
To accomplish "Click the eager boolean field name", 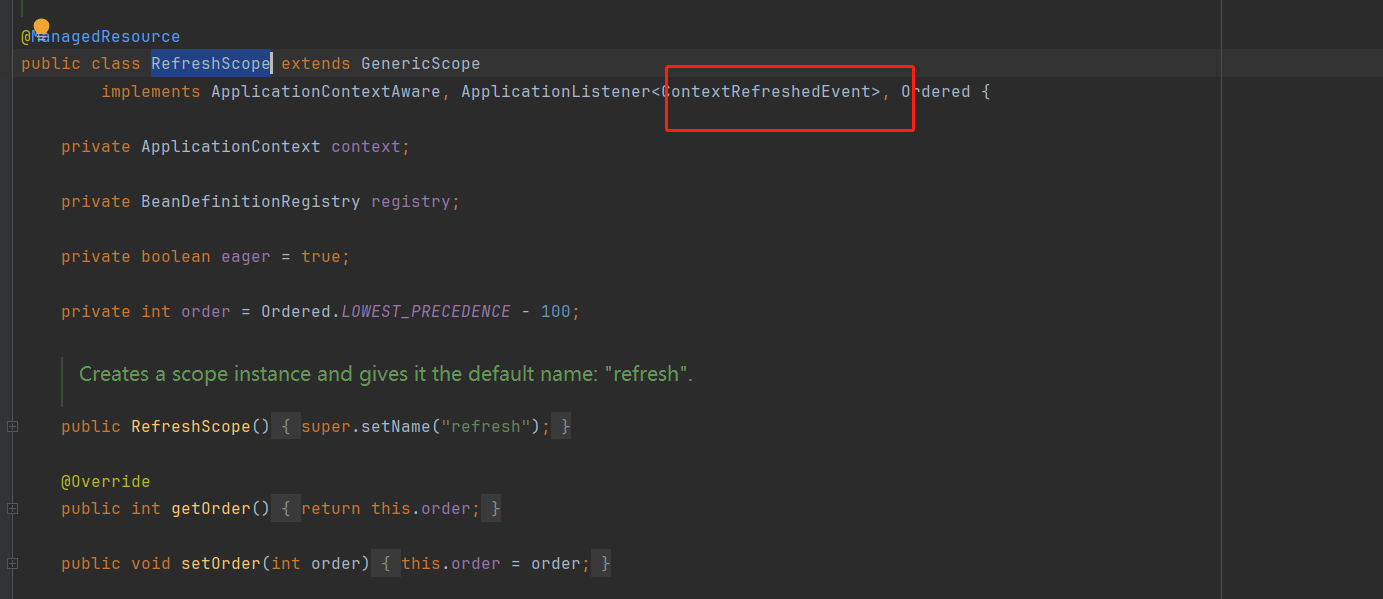I will pyautogui.click(x=245, y=257).
